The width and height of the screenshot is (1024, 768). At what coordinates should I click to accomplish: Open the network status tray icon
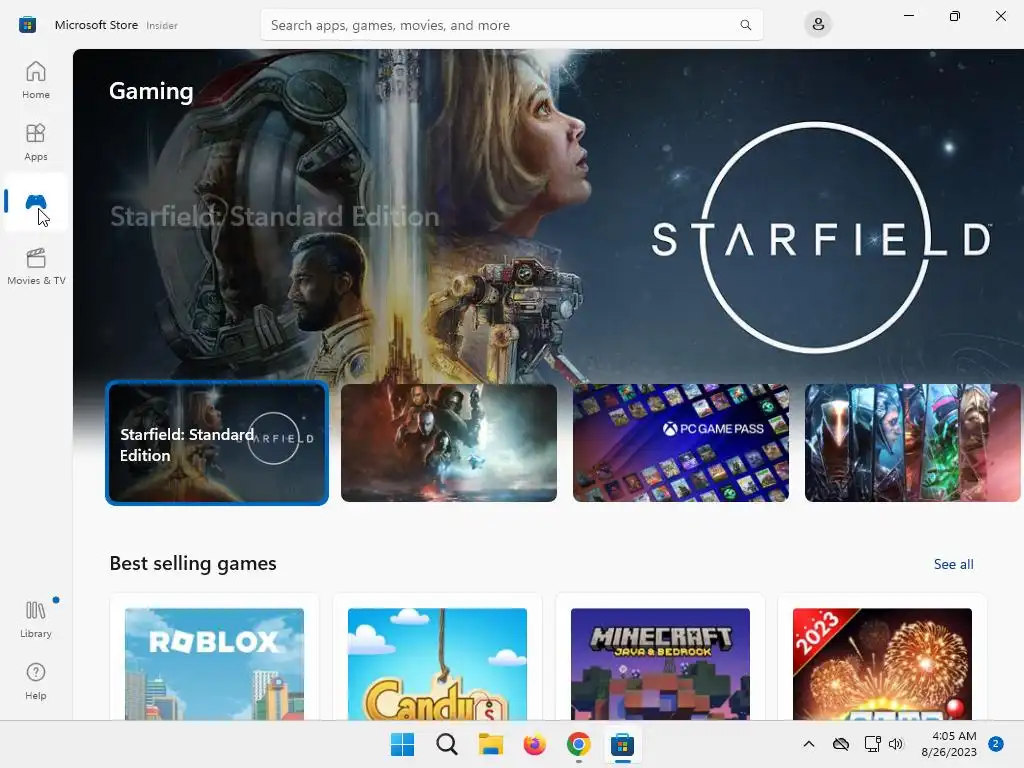click(x=872, y=744)
